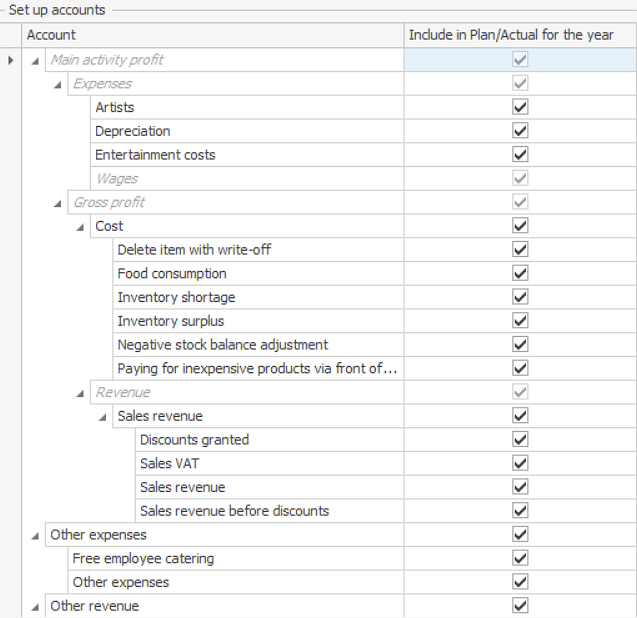This screenshot has width=637, height=618.
Task: Toggle checkbox for Entertainment costs
Action: pos(519,155)
